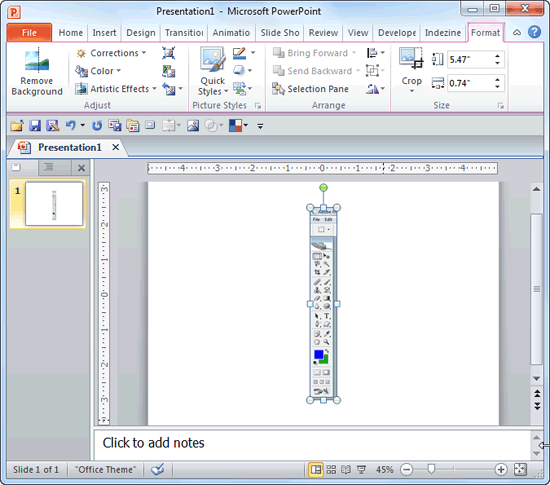550x485 pixels.
Task: Open the Color dropdown
Action: click(99, 71)
